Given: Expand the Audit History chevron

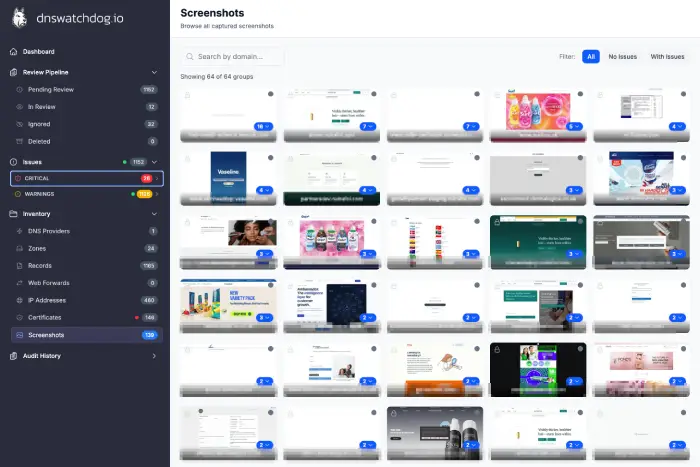Looking at the screenshot, I should tap(154, 356).
